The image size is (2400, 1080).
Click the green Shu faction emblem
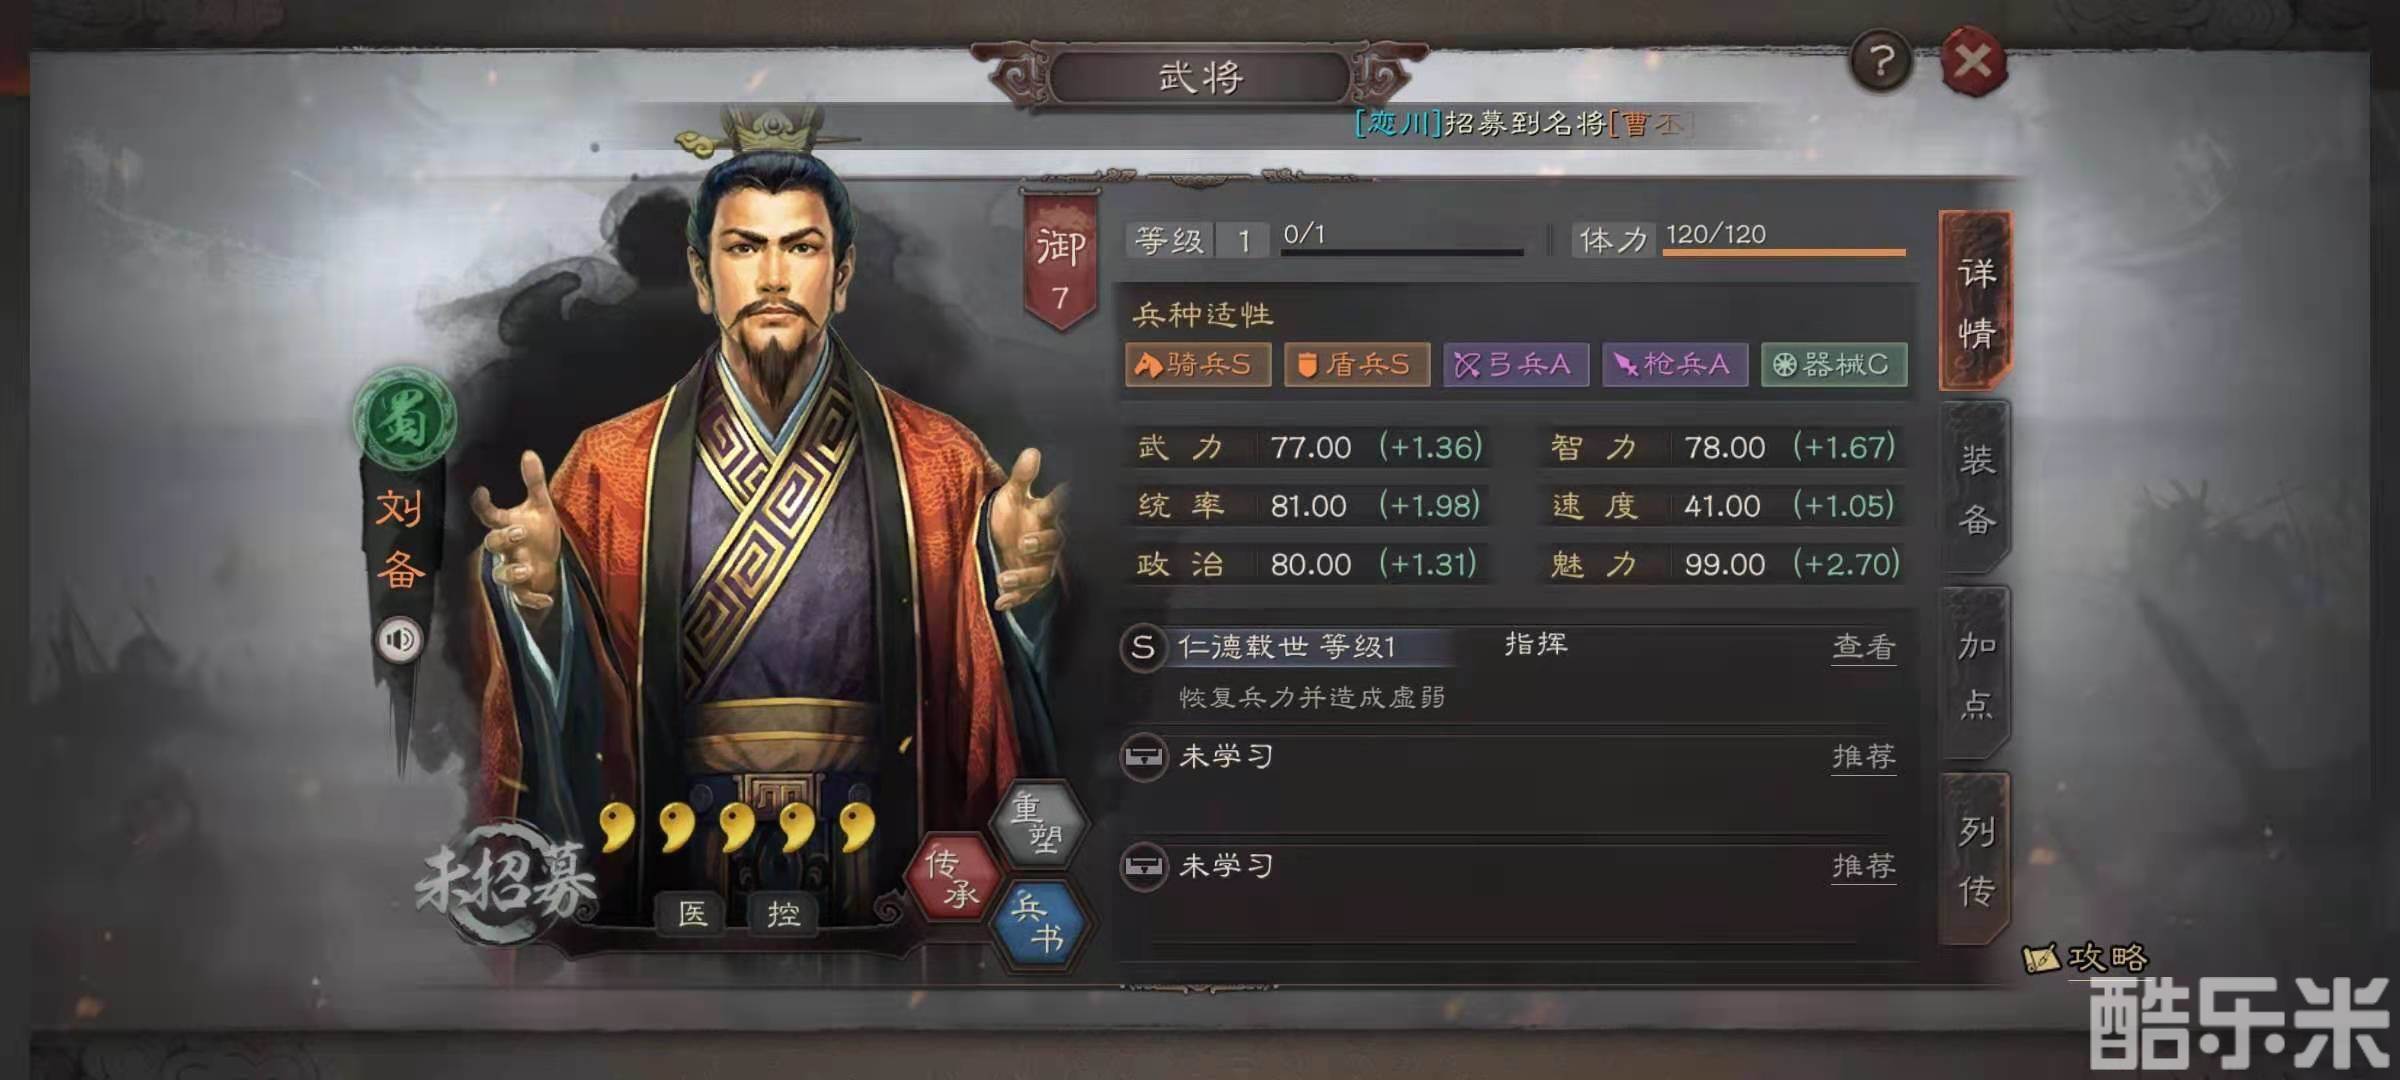(x=405, y=419)
